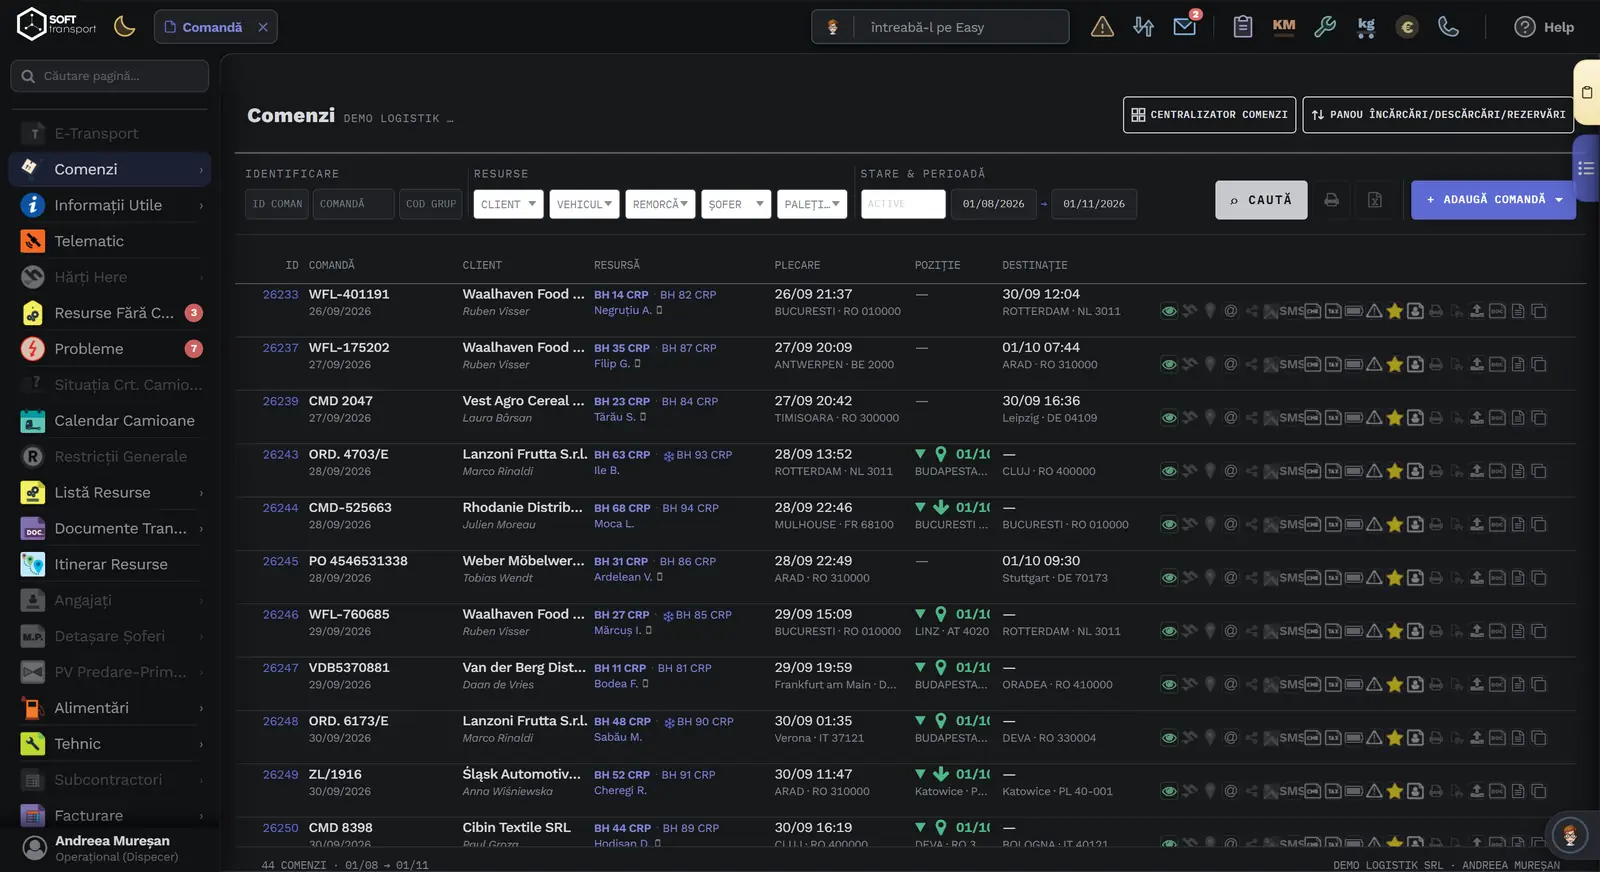
Task: Open the VEHICUL filter dropdown
Action: (x=584, y=204)
